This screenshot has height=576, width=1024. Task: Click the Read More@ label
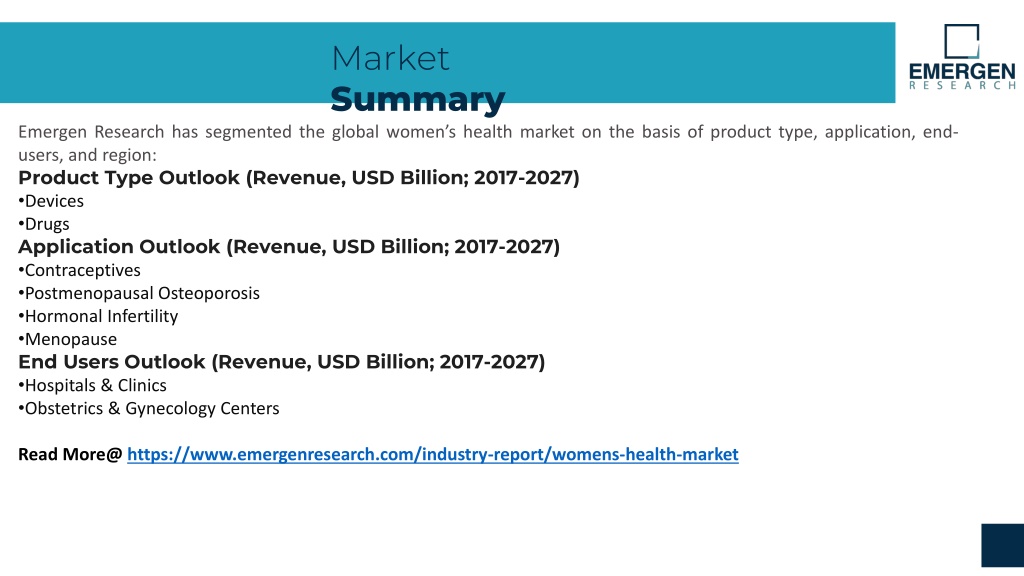70,455
